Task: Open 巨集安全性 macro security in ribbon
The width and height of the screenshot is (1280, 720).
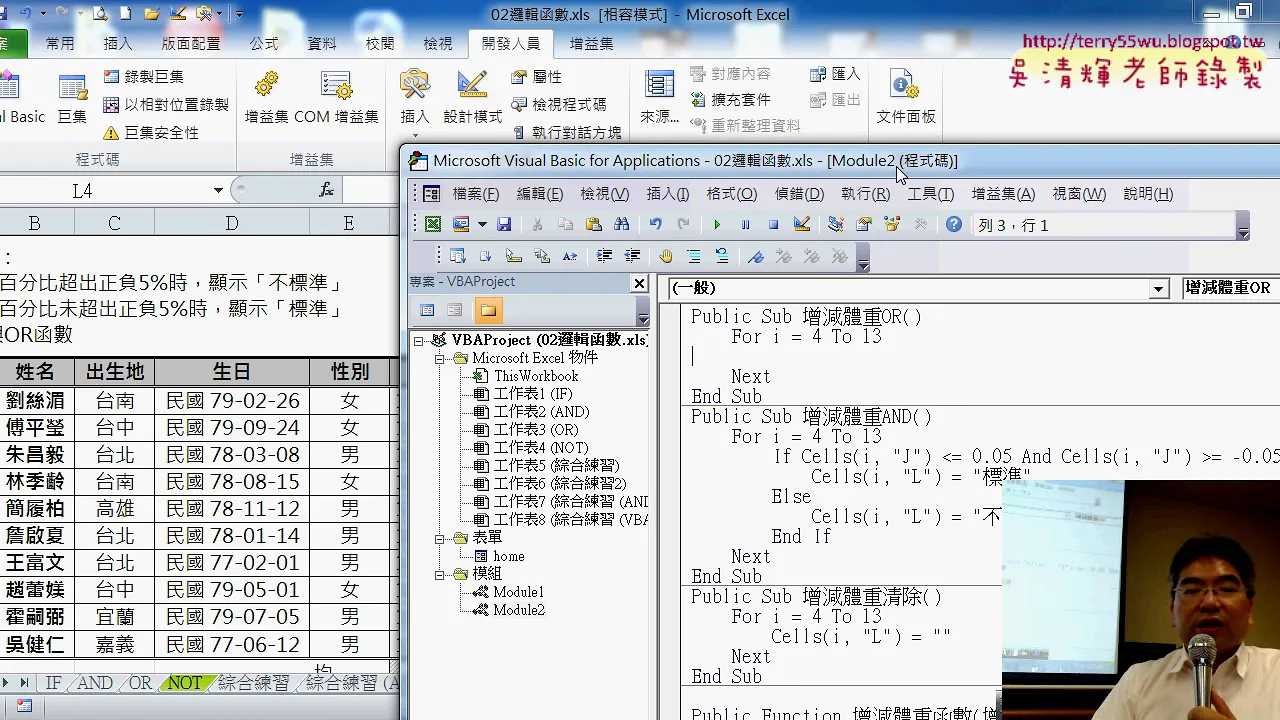Action: point(151,133)
